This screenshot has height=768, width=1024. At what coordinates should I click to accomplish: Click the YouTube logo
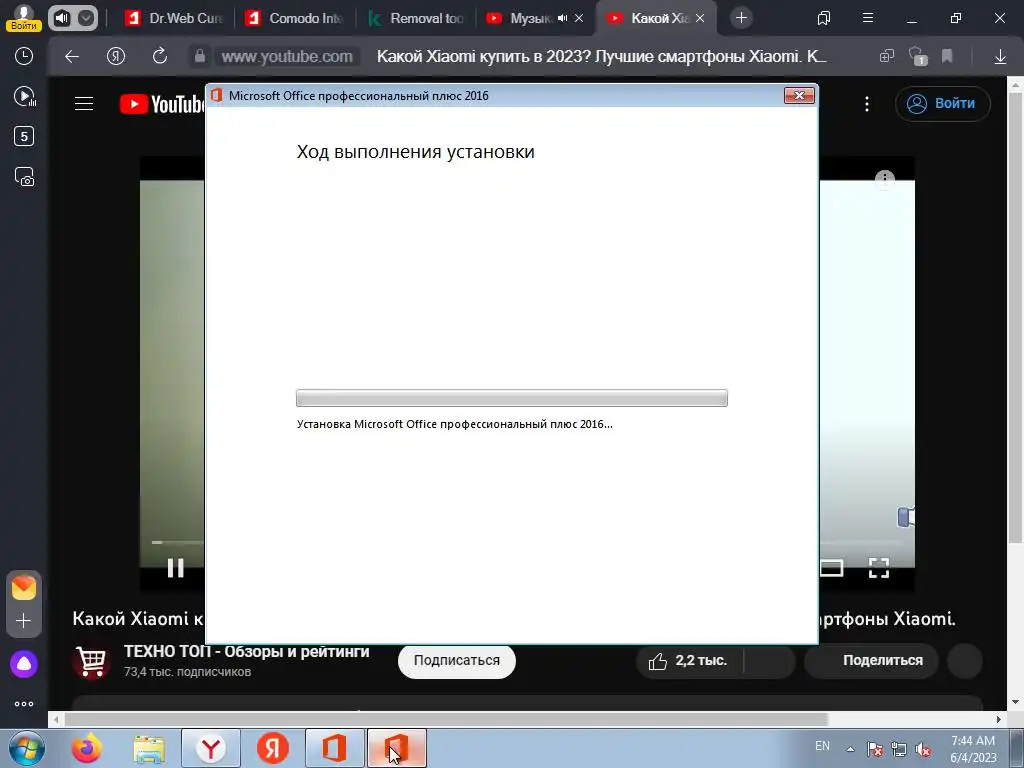[x=162, y=104]
